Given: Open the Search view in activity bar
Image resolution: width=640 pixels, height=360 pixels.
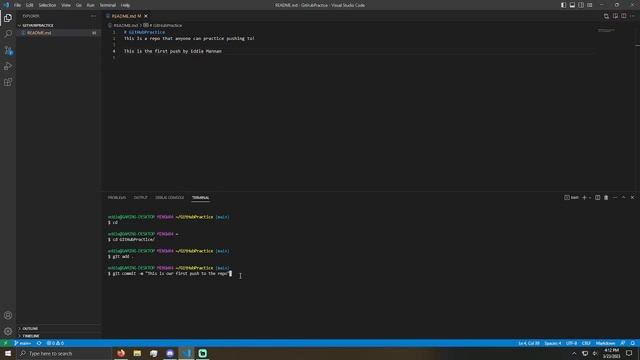Looking at the screenshot, I should (x=8, y=34).
